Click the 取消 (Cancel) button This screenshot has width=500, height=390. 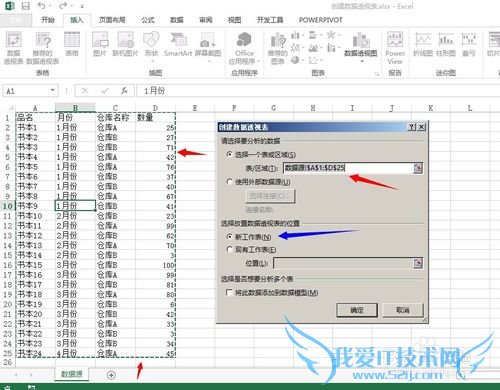click(403, 310)
